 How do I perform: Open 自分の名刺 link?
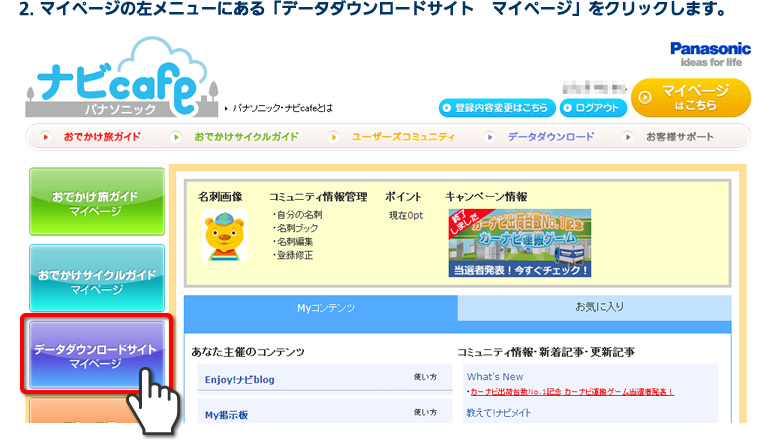(300, 215)
